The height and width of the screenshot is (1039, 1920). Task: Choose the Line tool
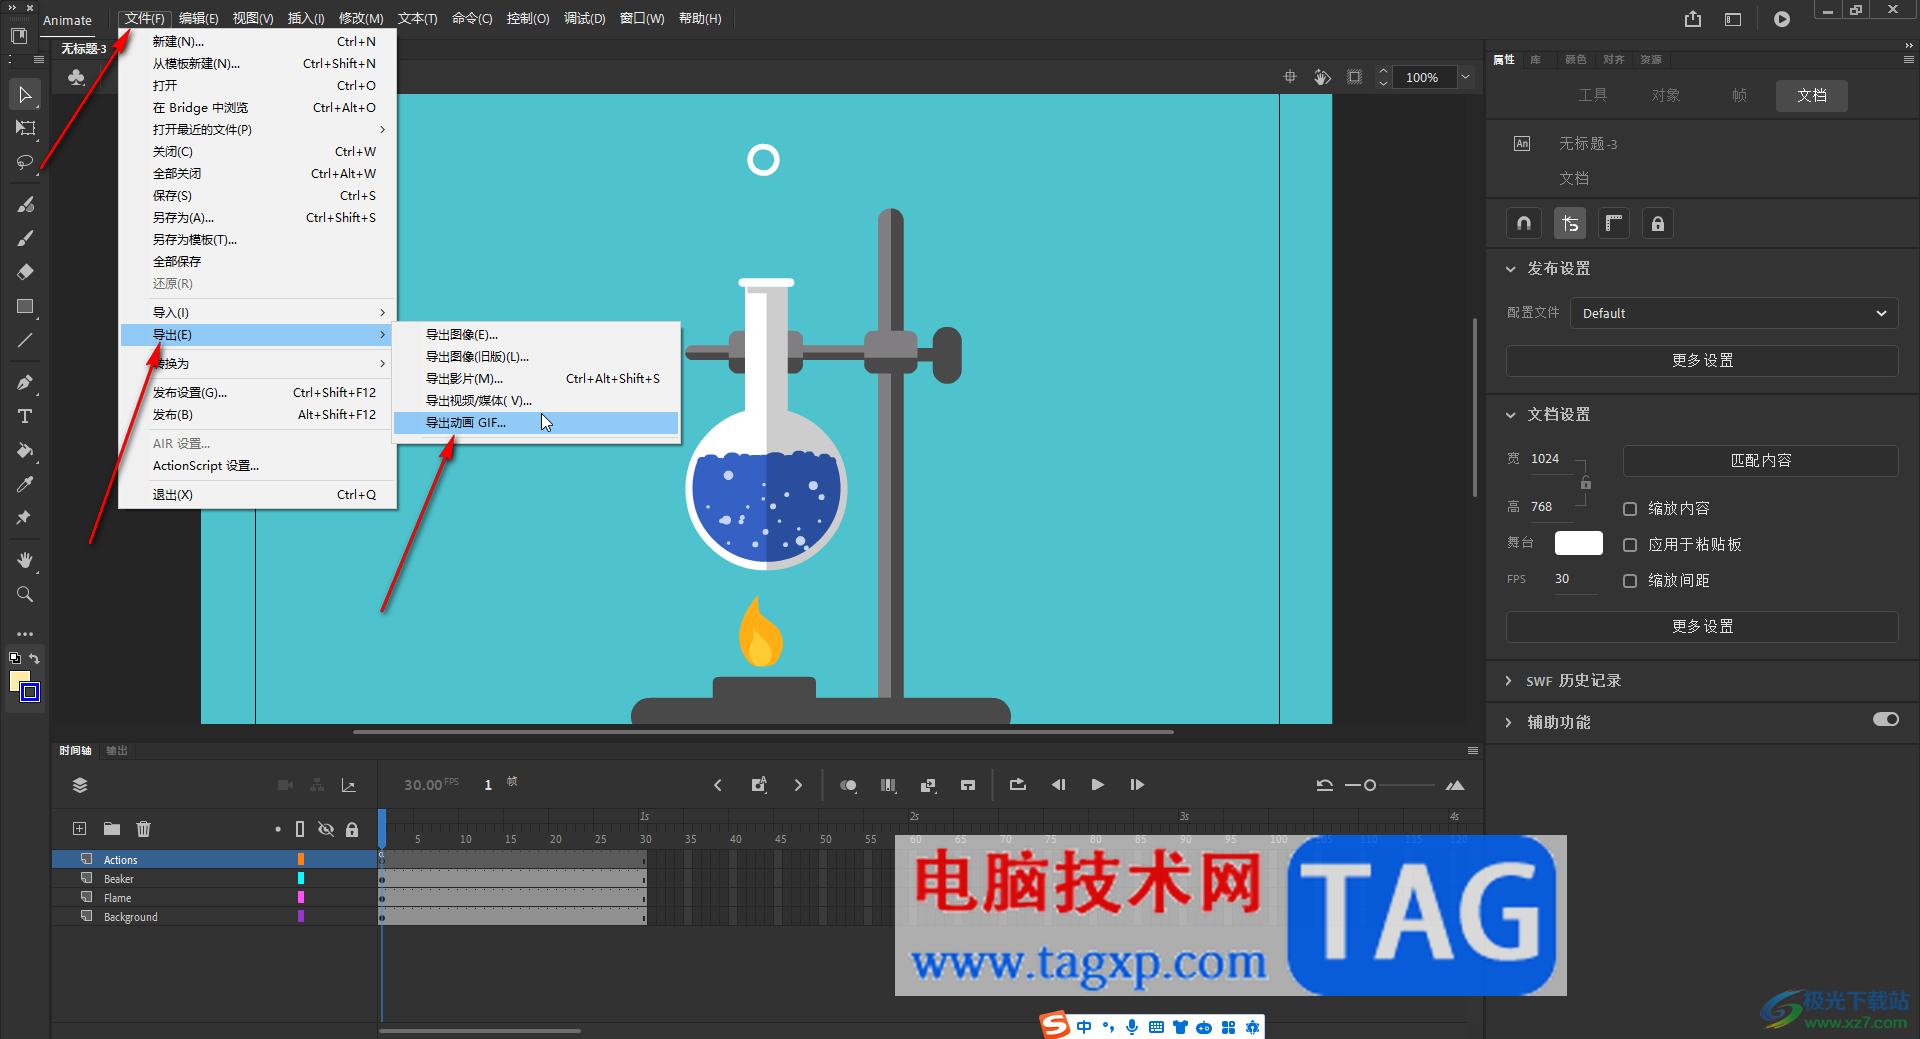(25, 340)
